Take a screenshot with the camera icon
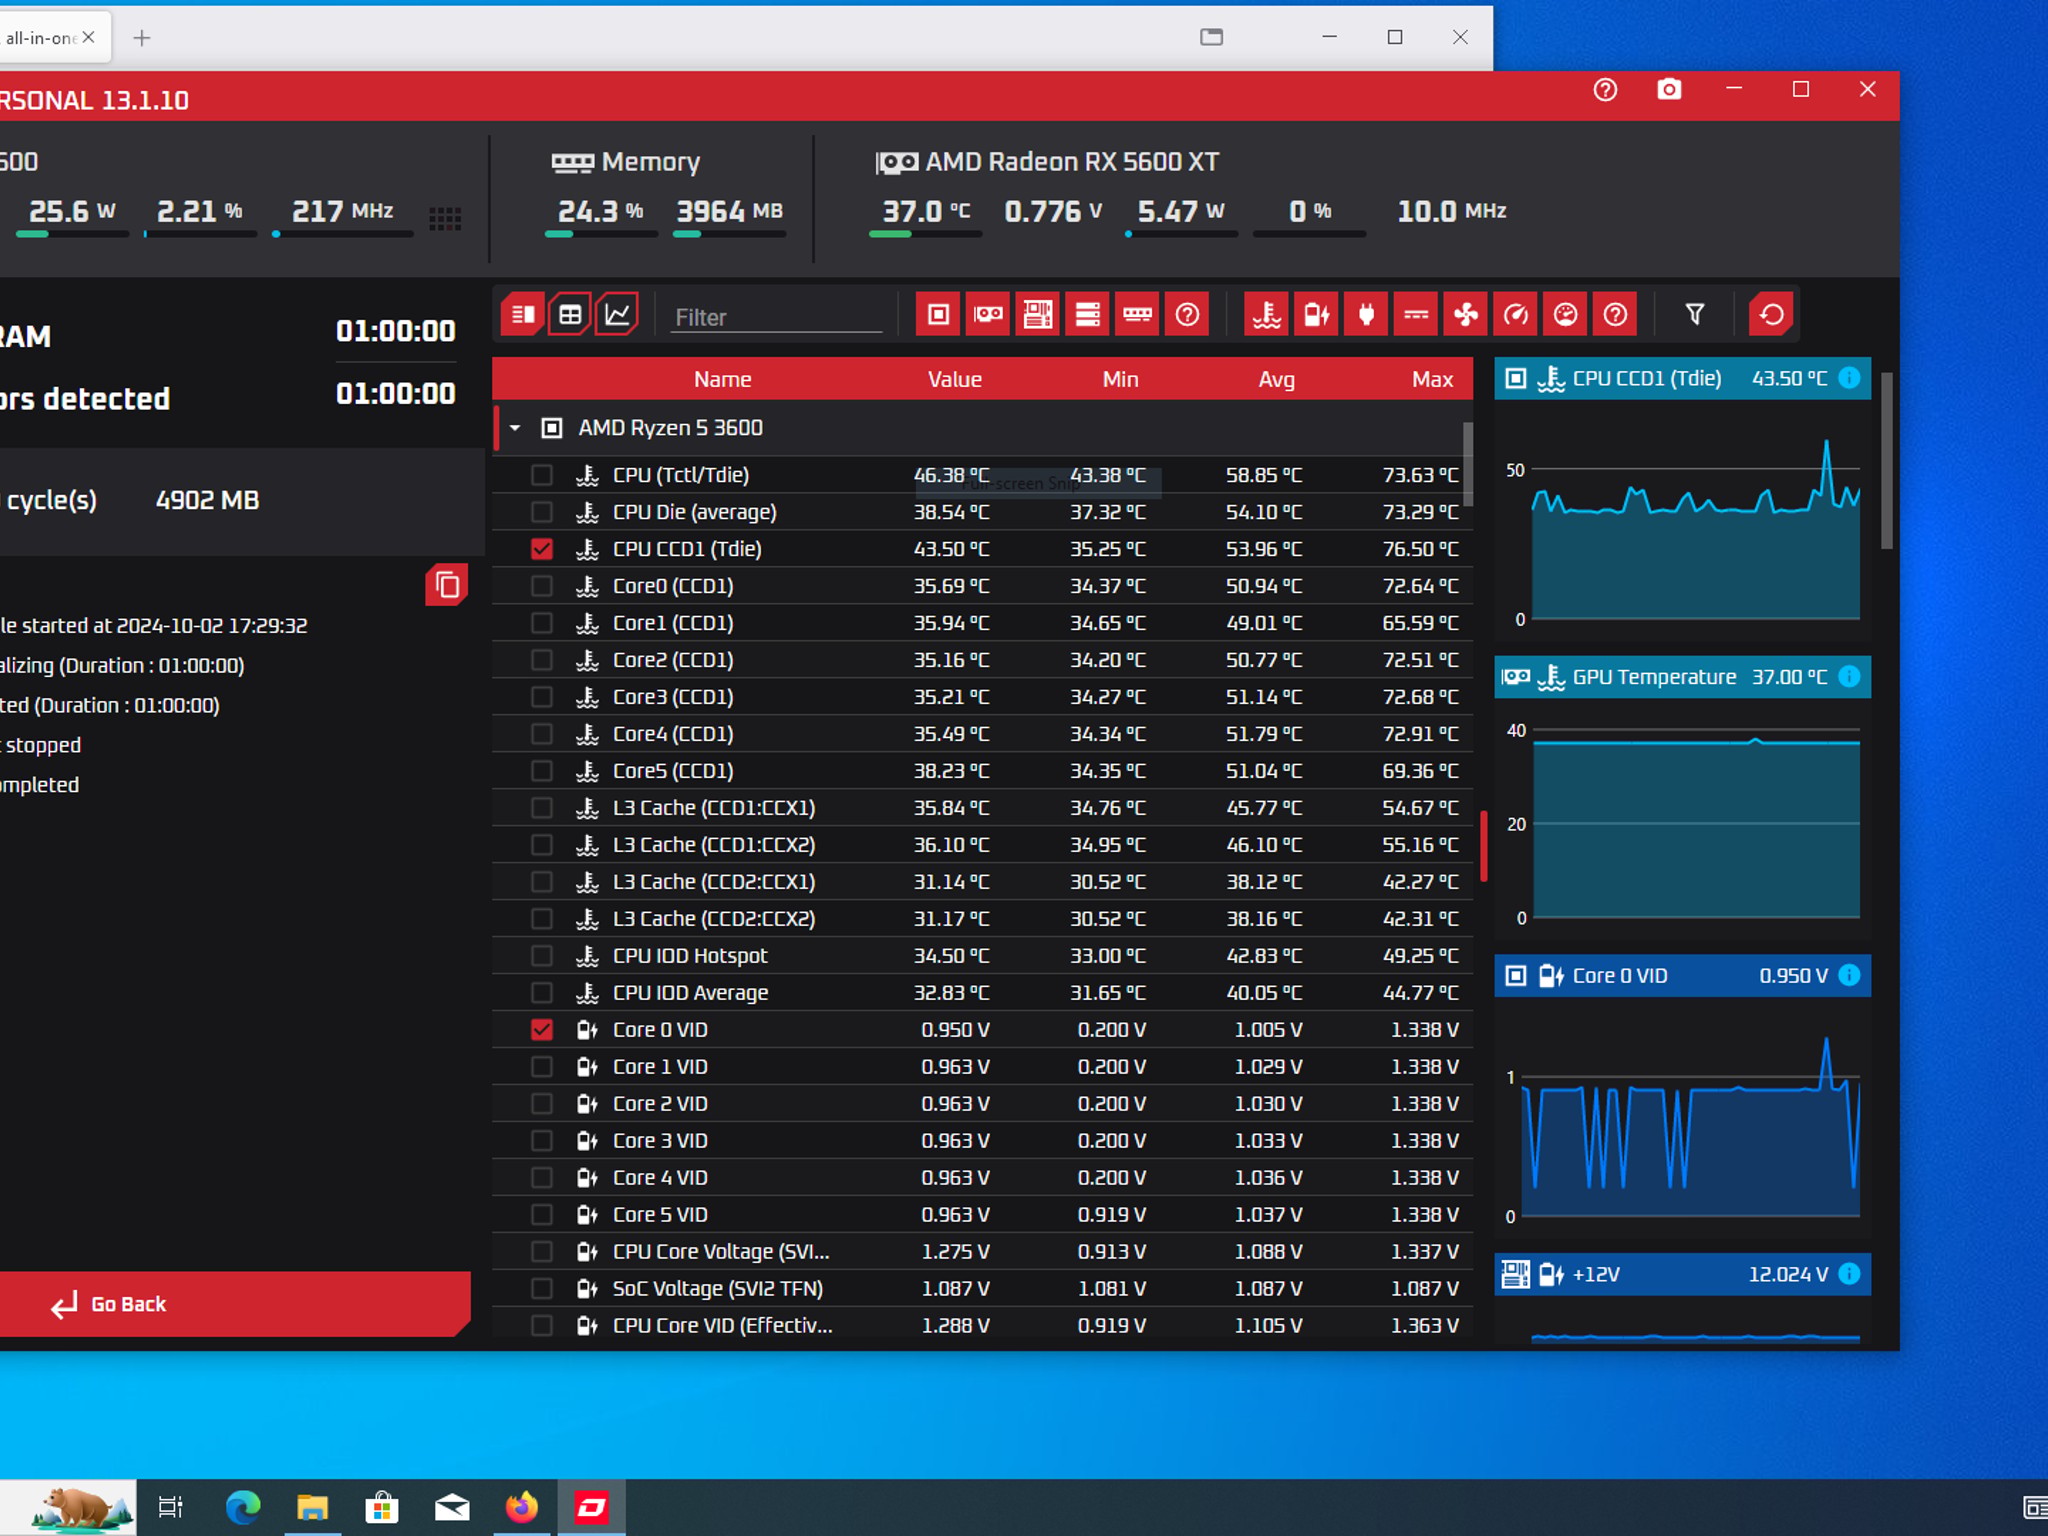This screenshot has width=2048, height=1536. [1669, 90]
